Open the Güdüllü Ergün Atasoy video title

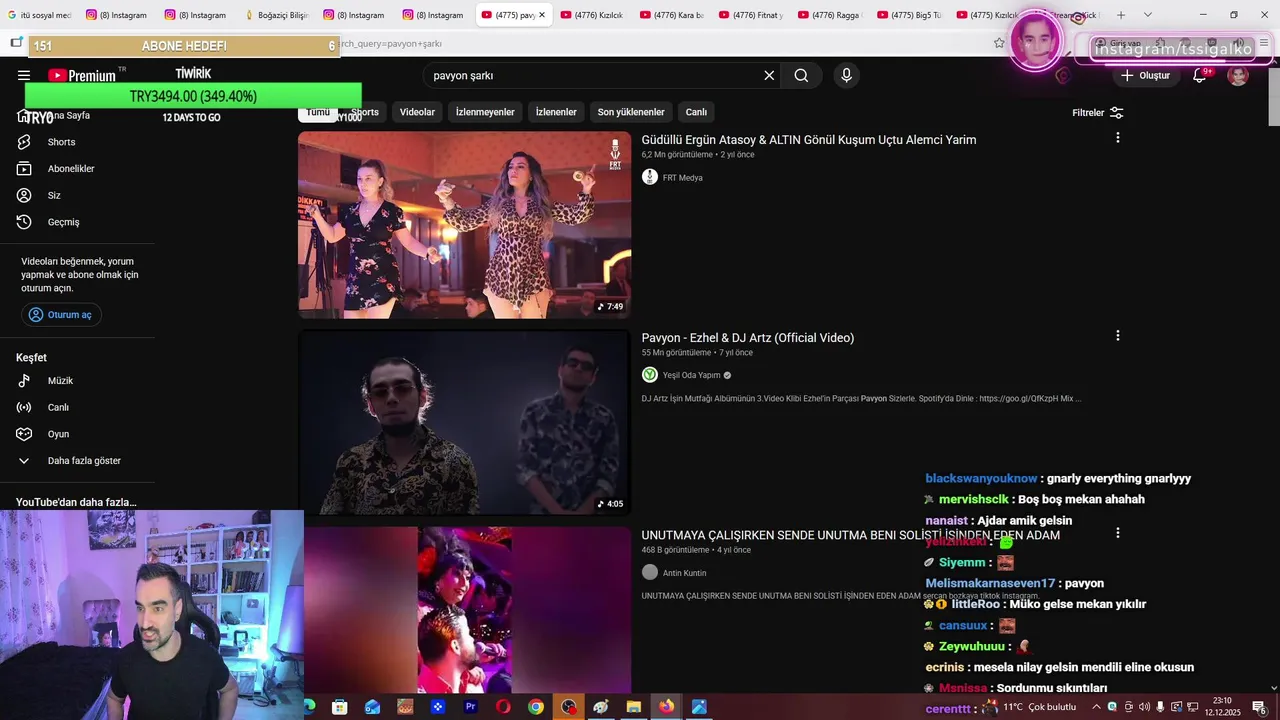coord(809,140)
